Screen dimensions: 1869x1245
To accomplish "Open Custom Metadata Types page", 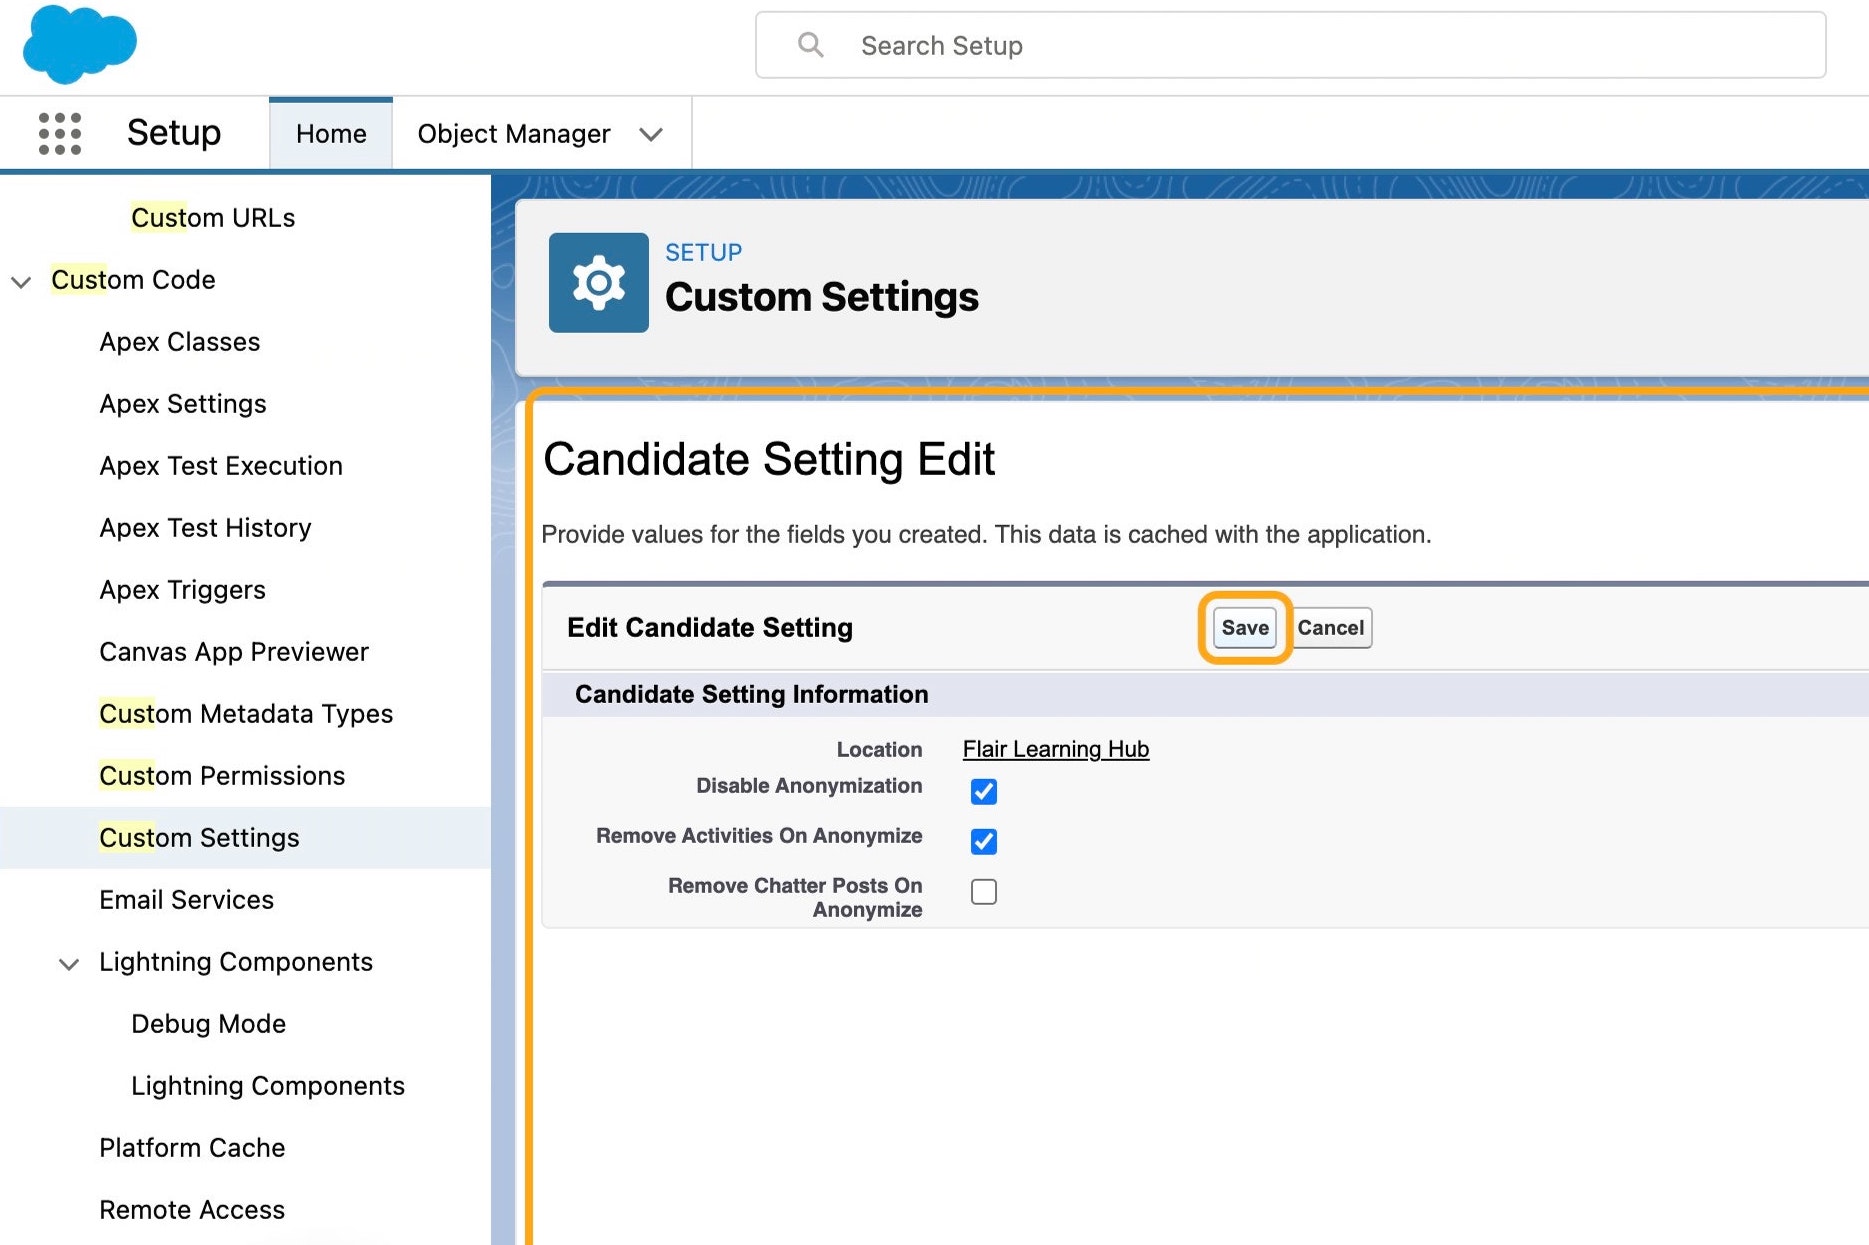I will [x=246, y=714].
